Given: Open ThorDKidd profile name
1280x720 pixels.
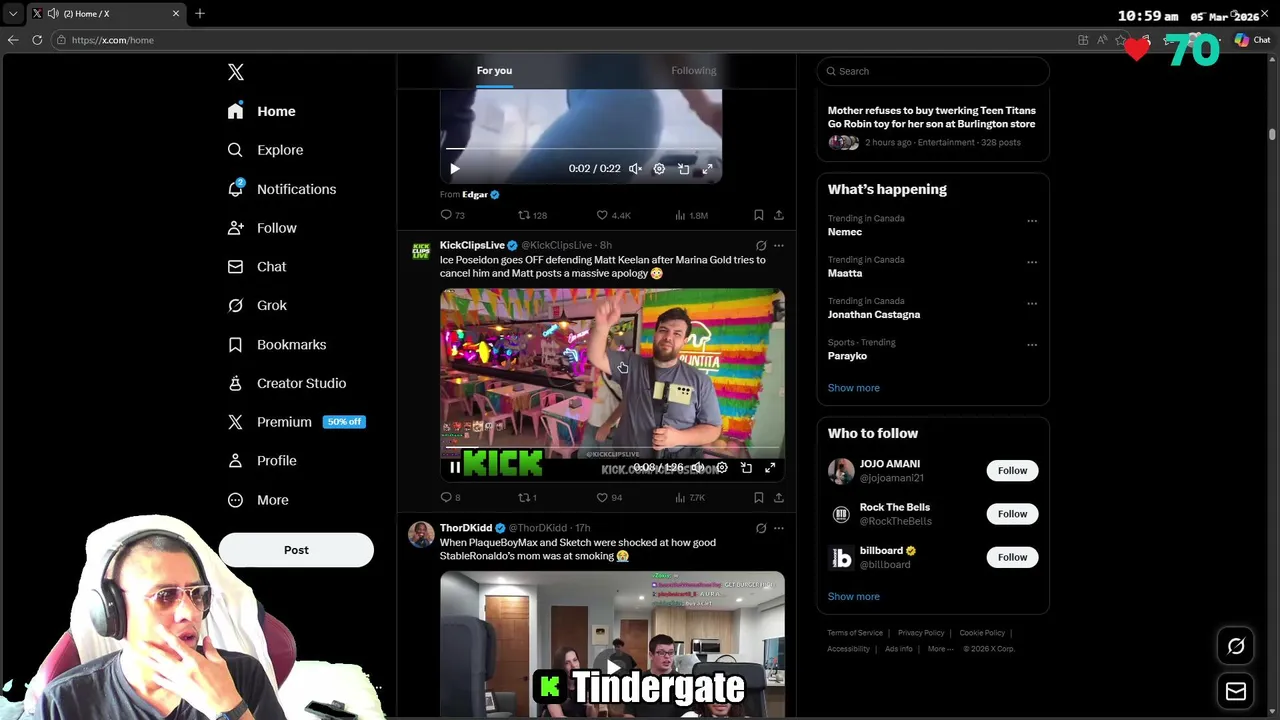Looking at the screenshot, I should (x=466, y=528).
